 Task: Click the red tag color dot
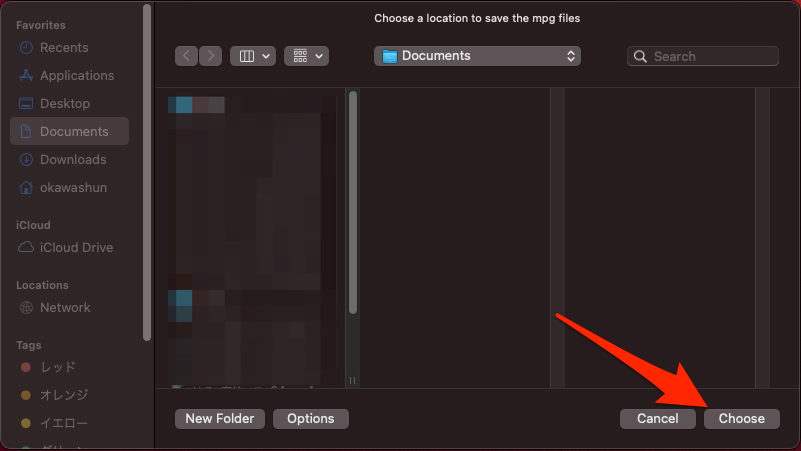[x=26, y=367]
